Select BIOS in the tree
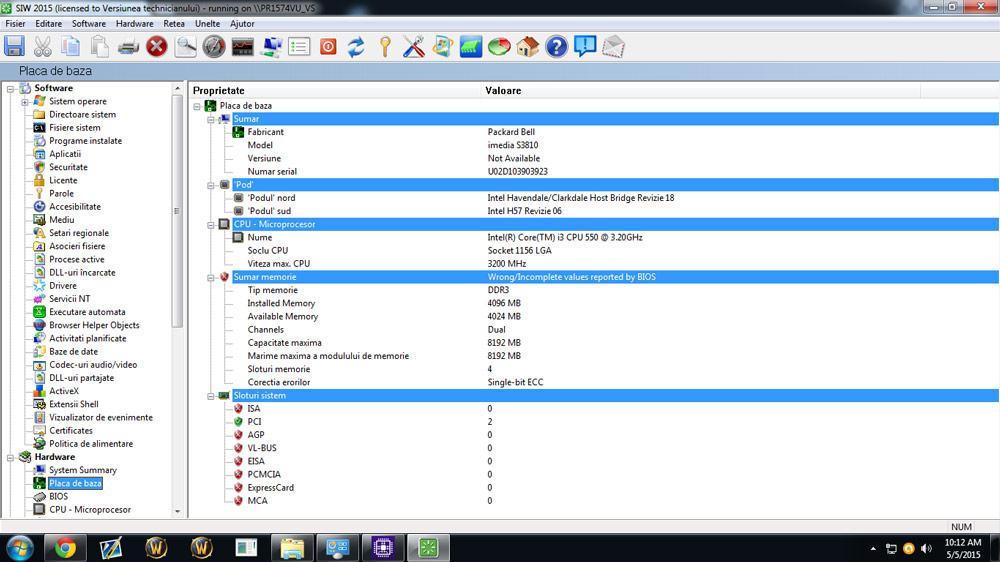1000x562 pixels. coord(58,496)
